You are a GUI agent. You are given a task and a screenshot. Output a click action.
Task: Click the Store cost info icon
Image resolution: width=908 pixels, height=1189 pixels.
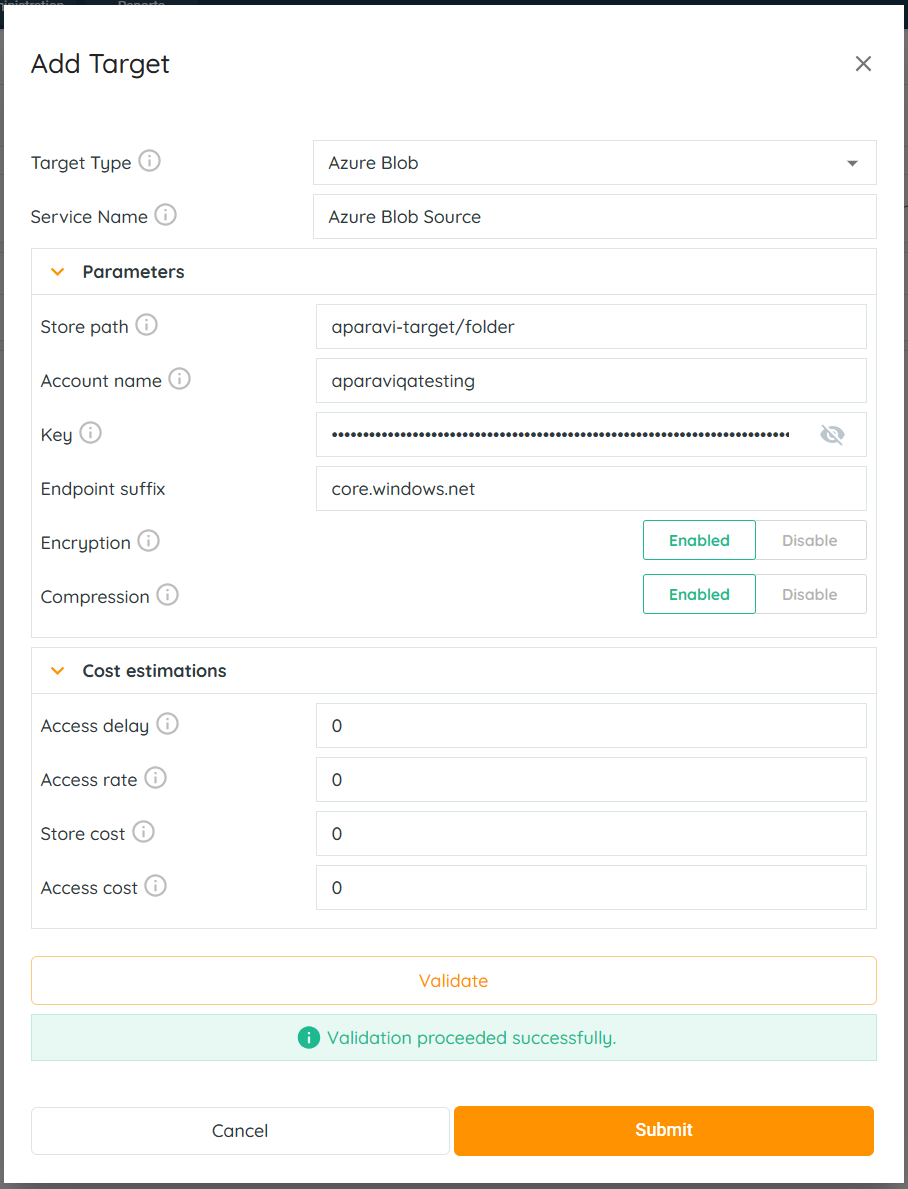pos(144,832)
